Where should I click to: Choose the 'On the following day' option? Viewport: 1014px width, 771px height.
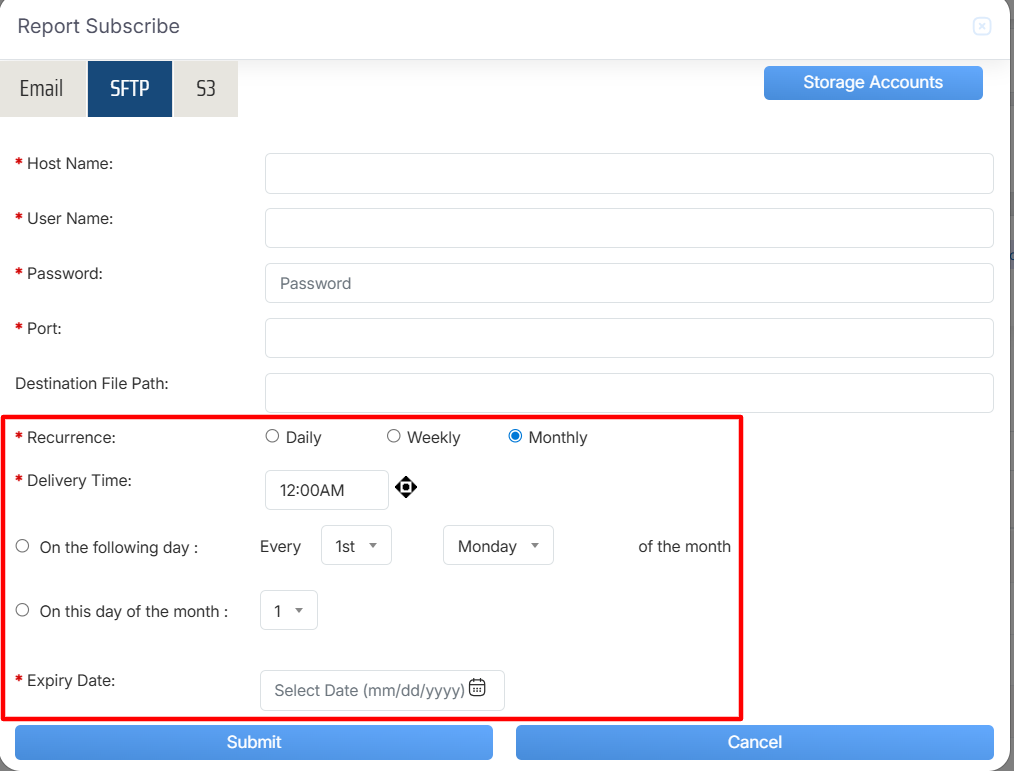(x=23, y=546)
